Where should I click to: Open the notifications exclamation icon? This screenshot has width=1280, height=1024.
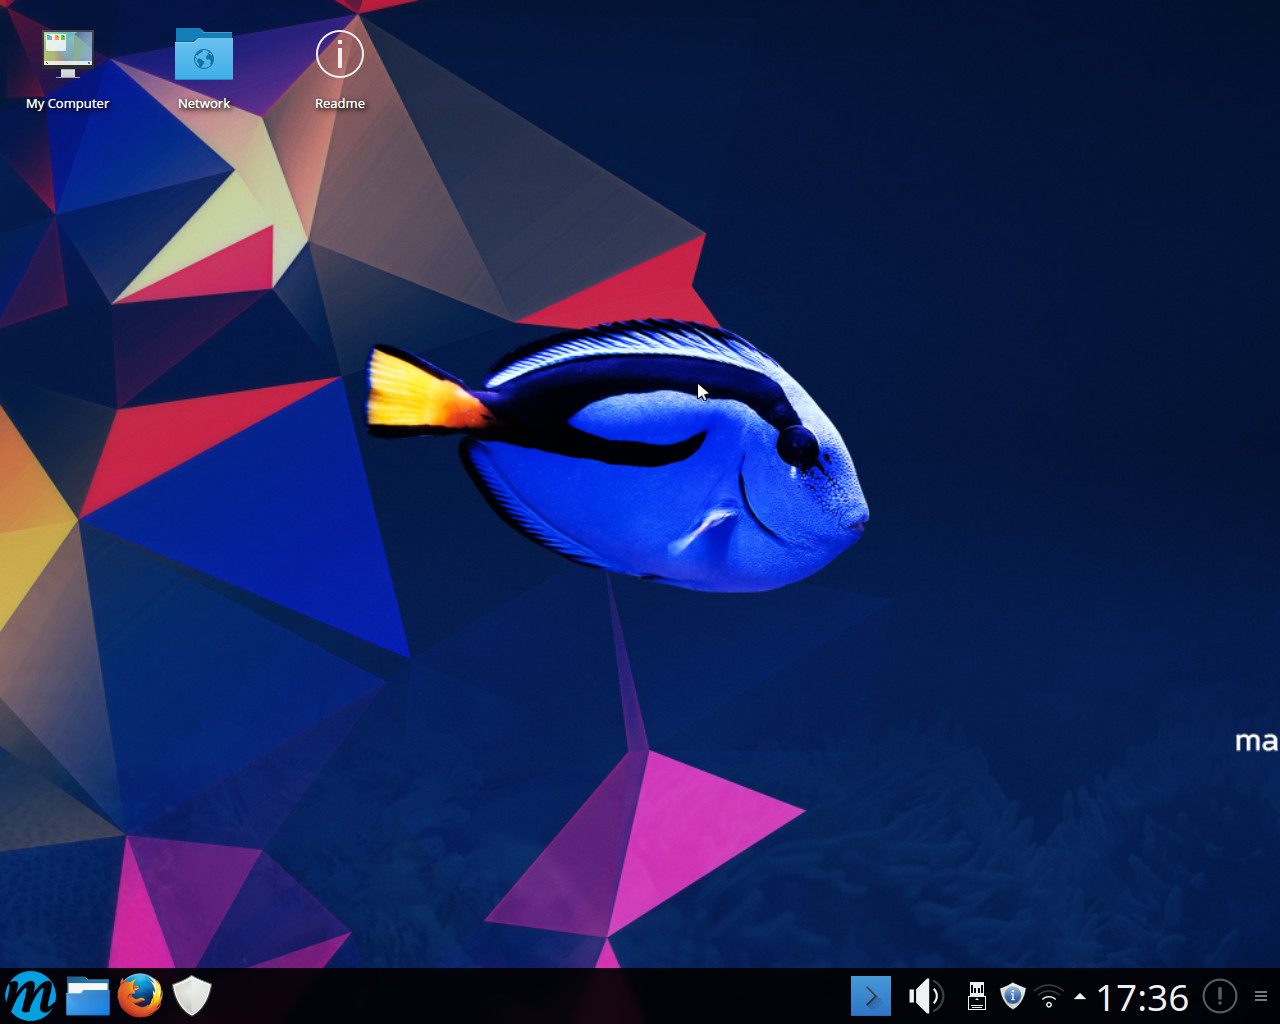coord(1220,996)
